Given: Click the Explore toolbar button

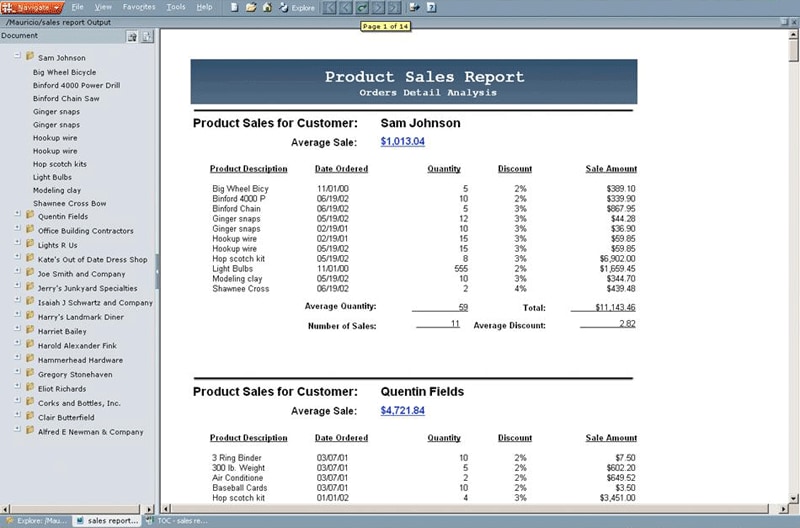Looking at the screenshot, I should 297,8.
